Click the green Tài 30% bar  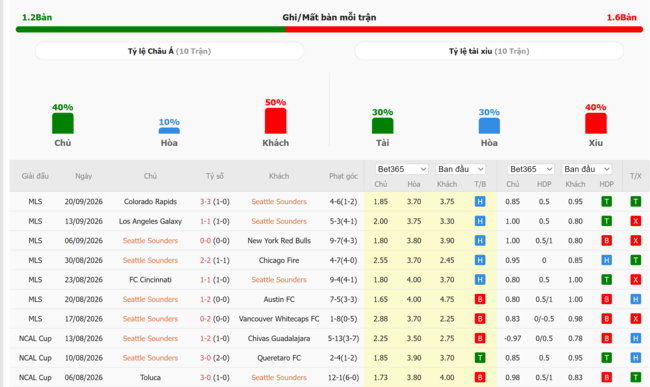[383, 126]
